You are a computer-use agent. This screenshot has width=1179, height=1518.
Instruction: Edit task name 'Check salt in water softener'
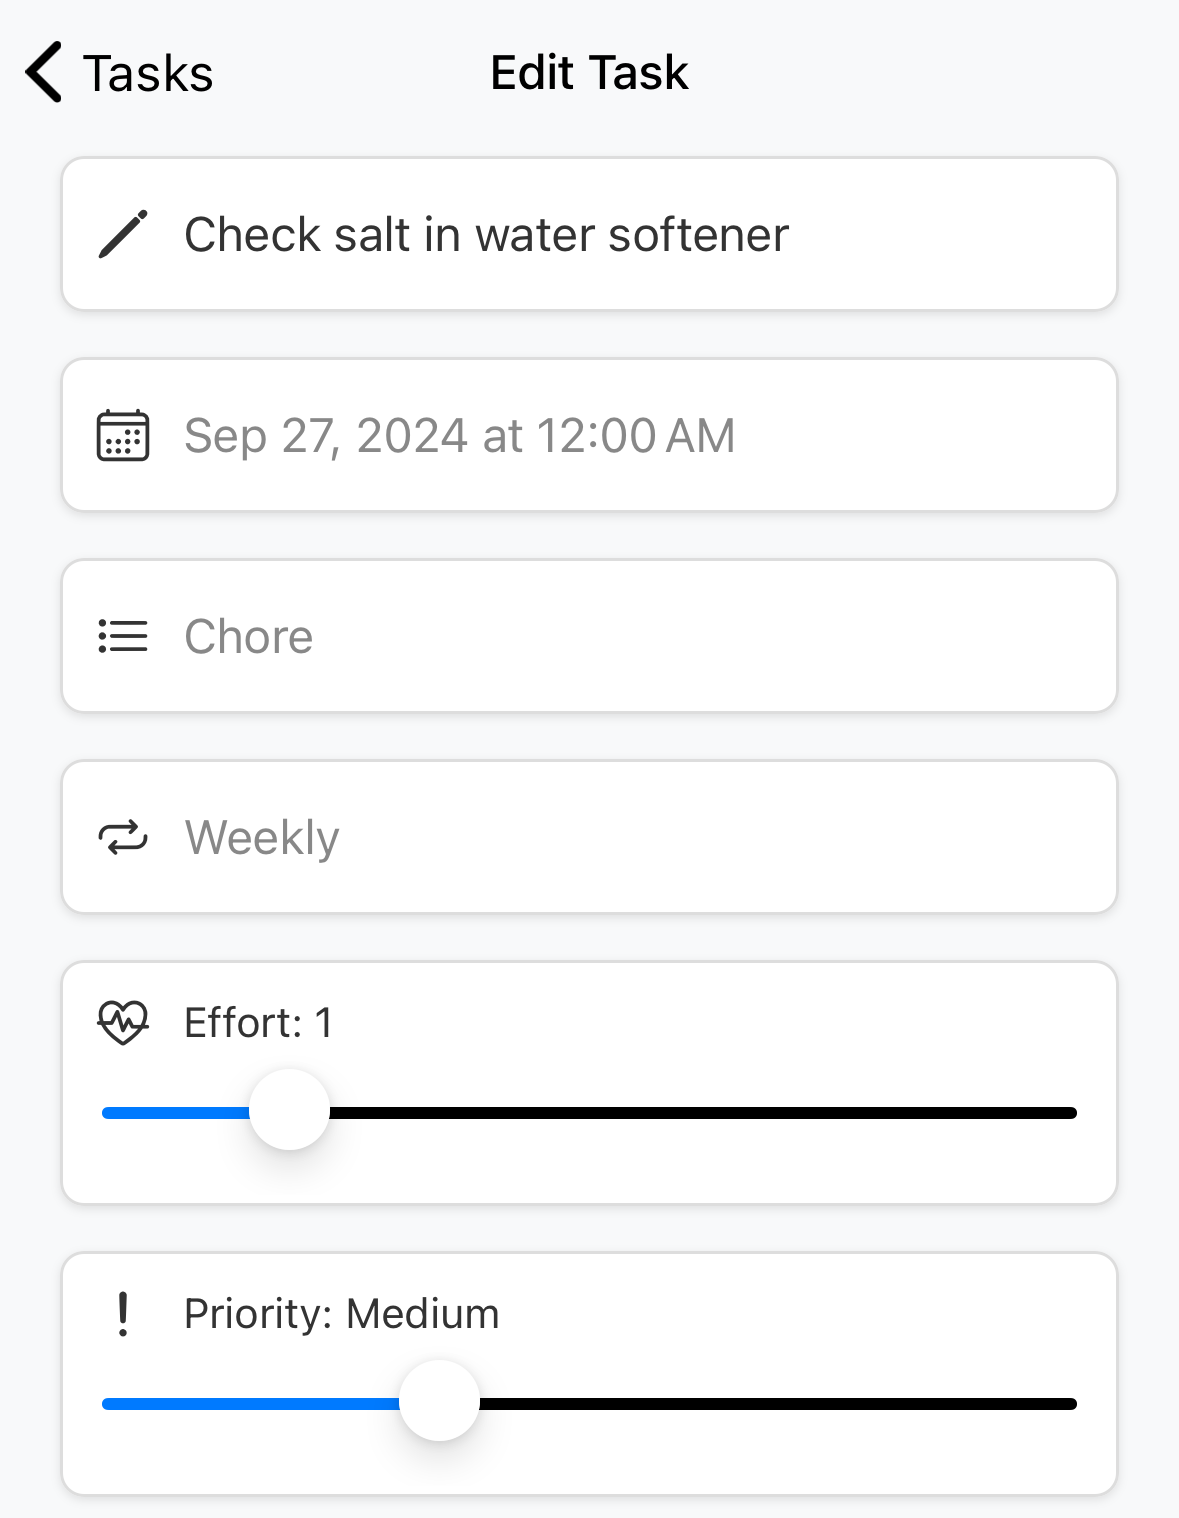pyautogui.click(x=487, y=235)
